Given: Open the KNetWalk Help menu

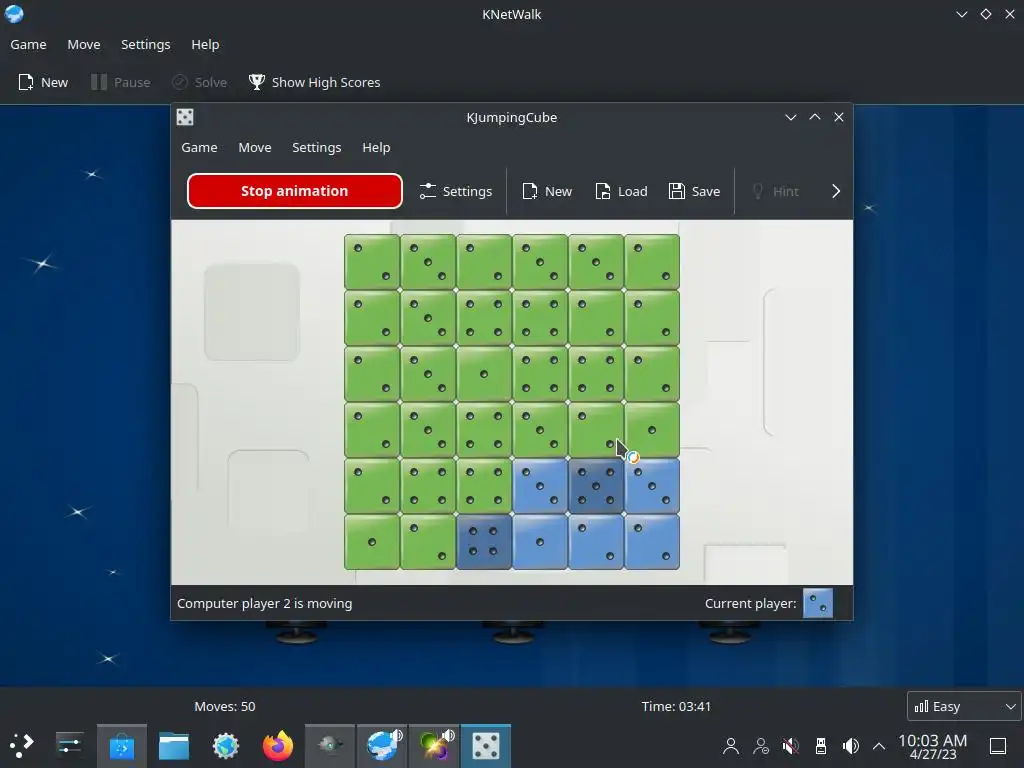Looking at the screenshot, I should click(205, 44).
